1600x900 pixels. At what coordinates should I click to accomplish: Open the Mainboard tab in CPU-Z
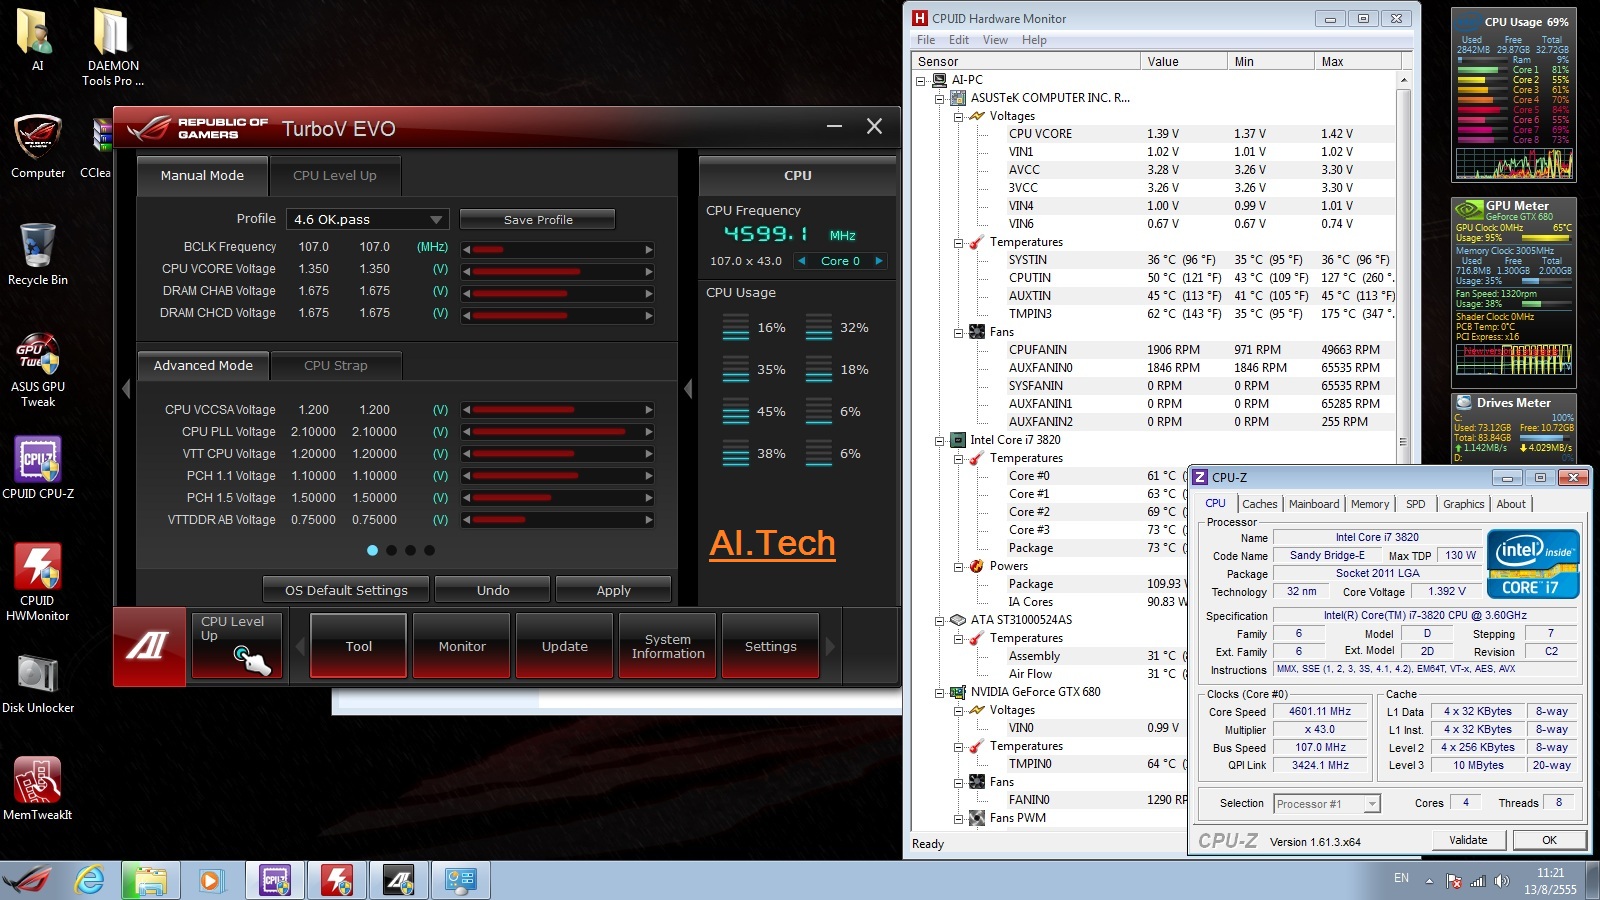1314,504
